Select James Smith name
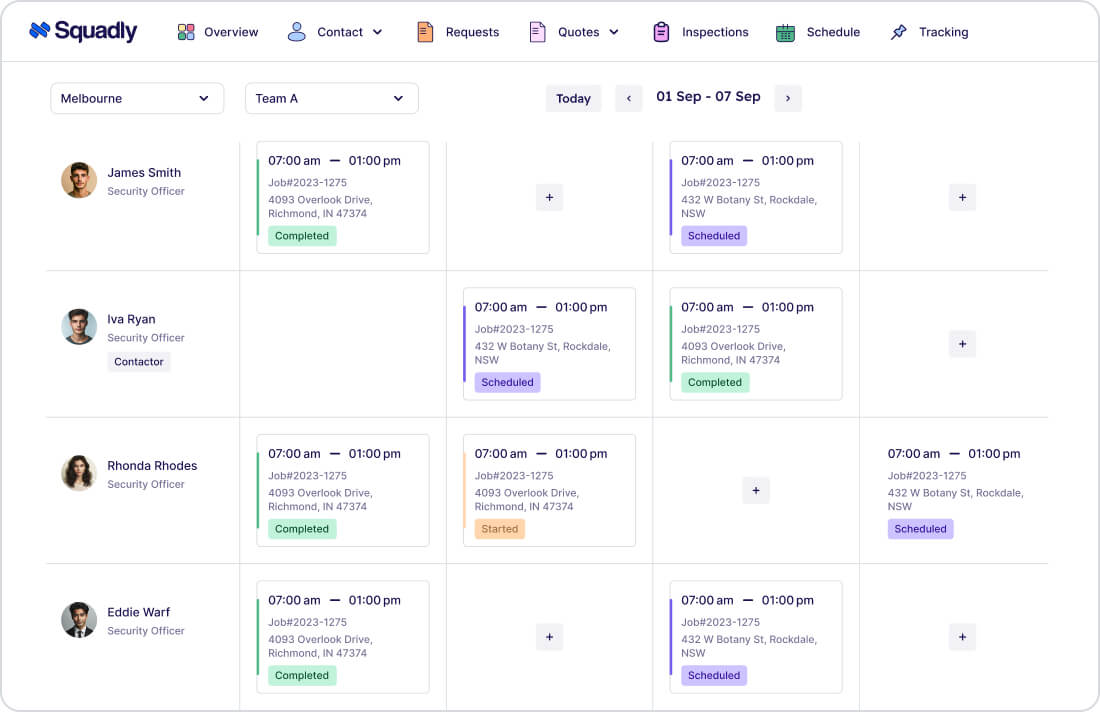 (x=144, y=173)
